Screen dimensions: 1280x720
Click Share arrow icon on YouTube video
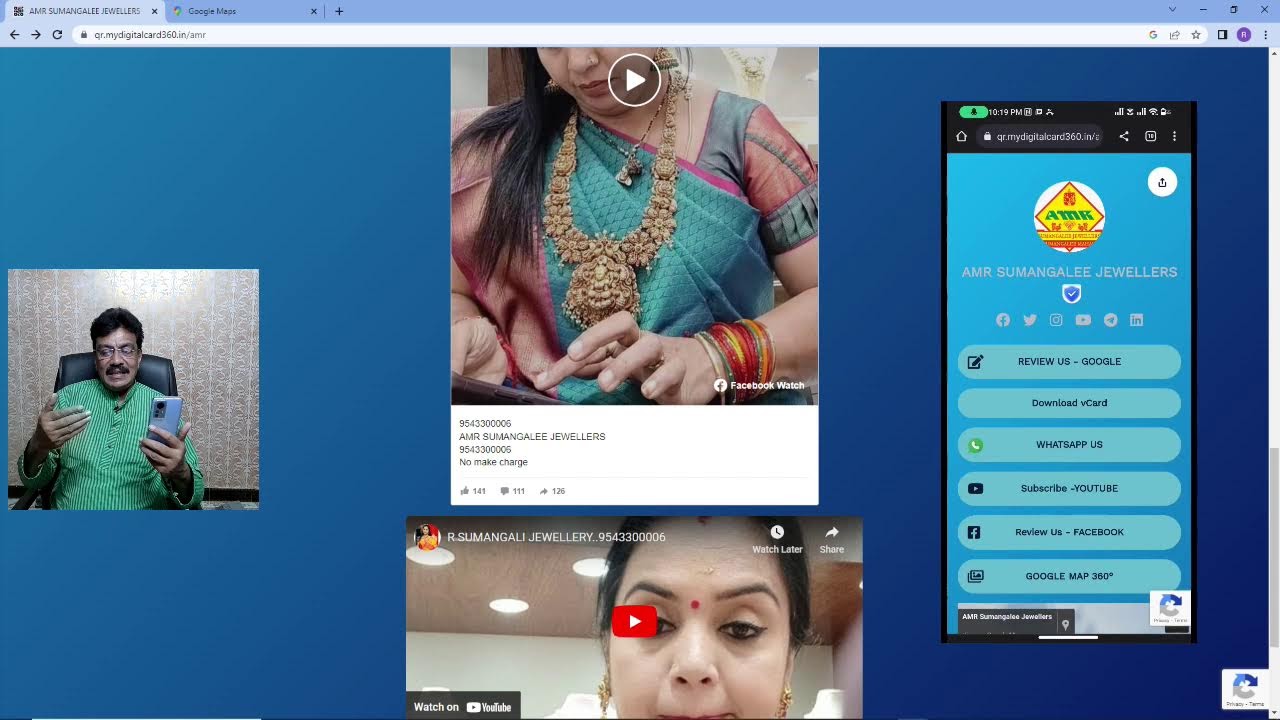pos(832,532)
